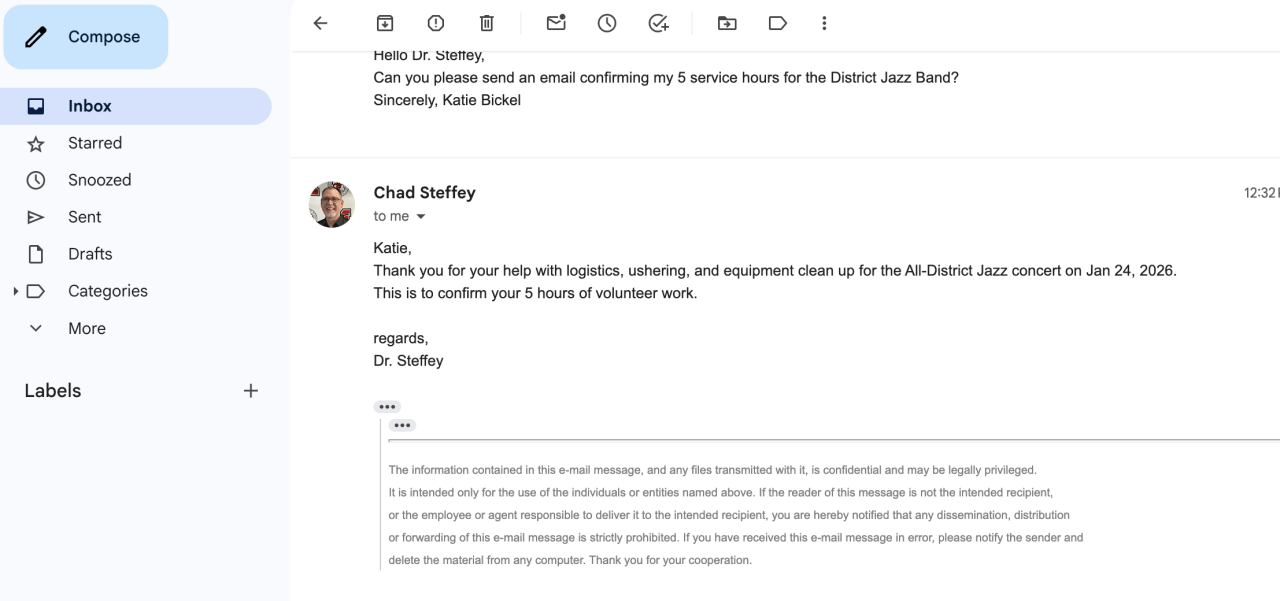The width and height of the screenshot is (1280, 601).
Task: Expand the 'to me' recipient details arrow
Action: 421,217
